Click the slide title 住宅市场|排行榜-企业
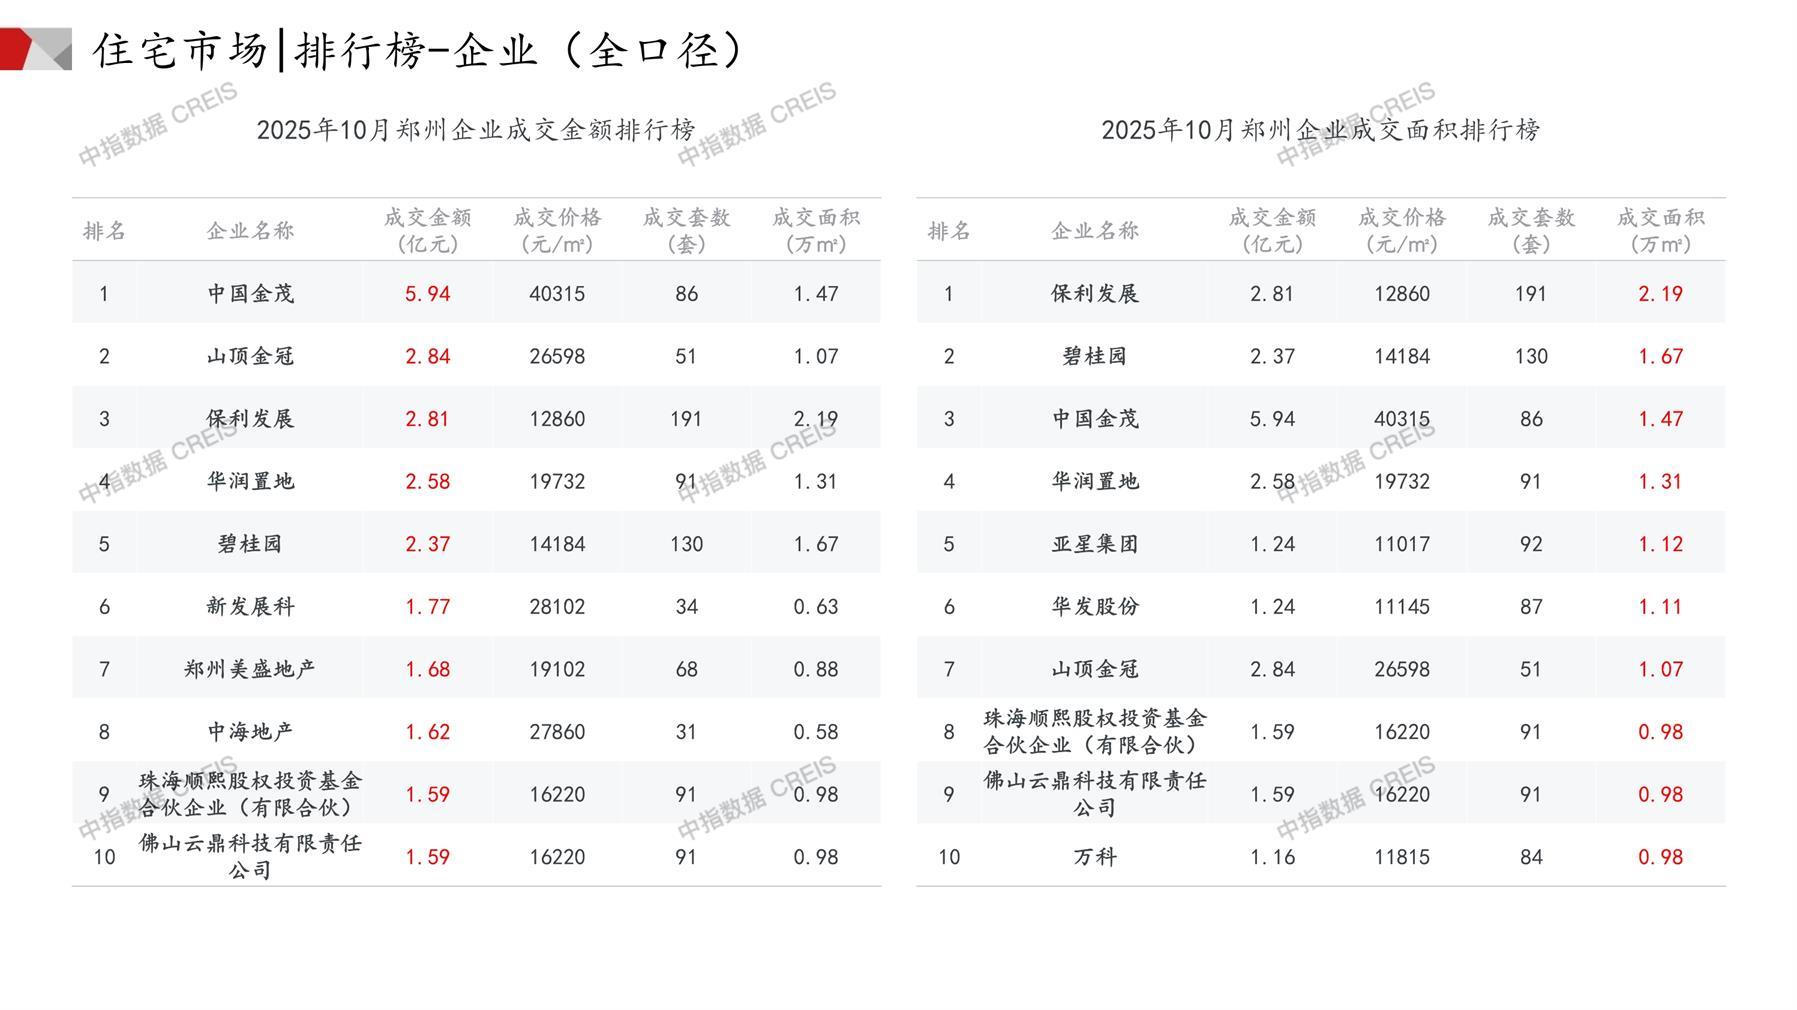1797x1010 pixels. click(x=420, y=50)
